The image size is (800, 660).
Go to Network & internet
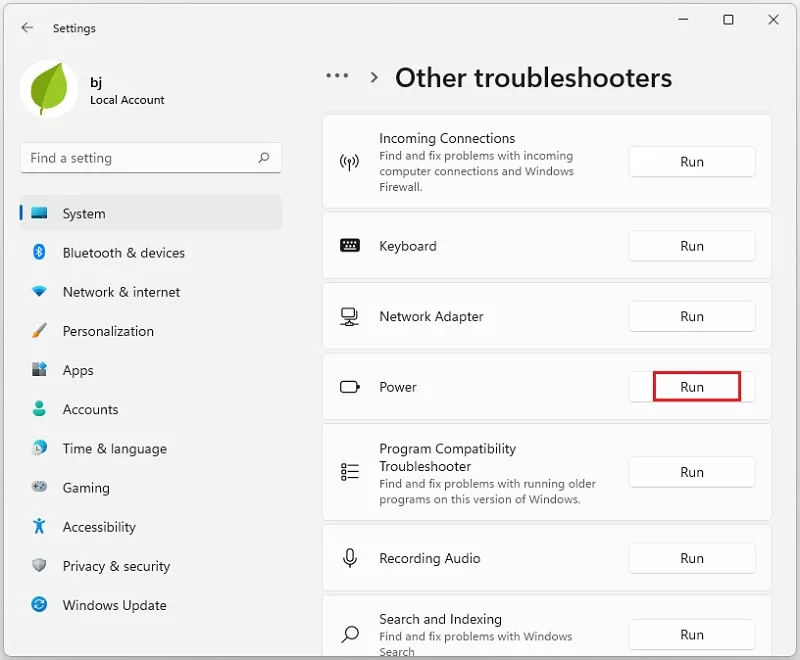point(151,292)
